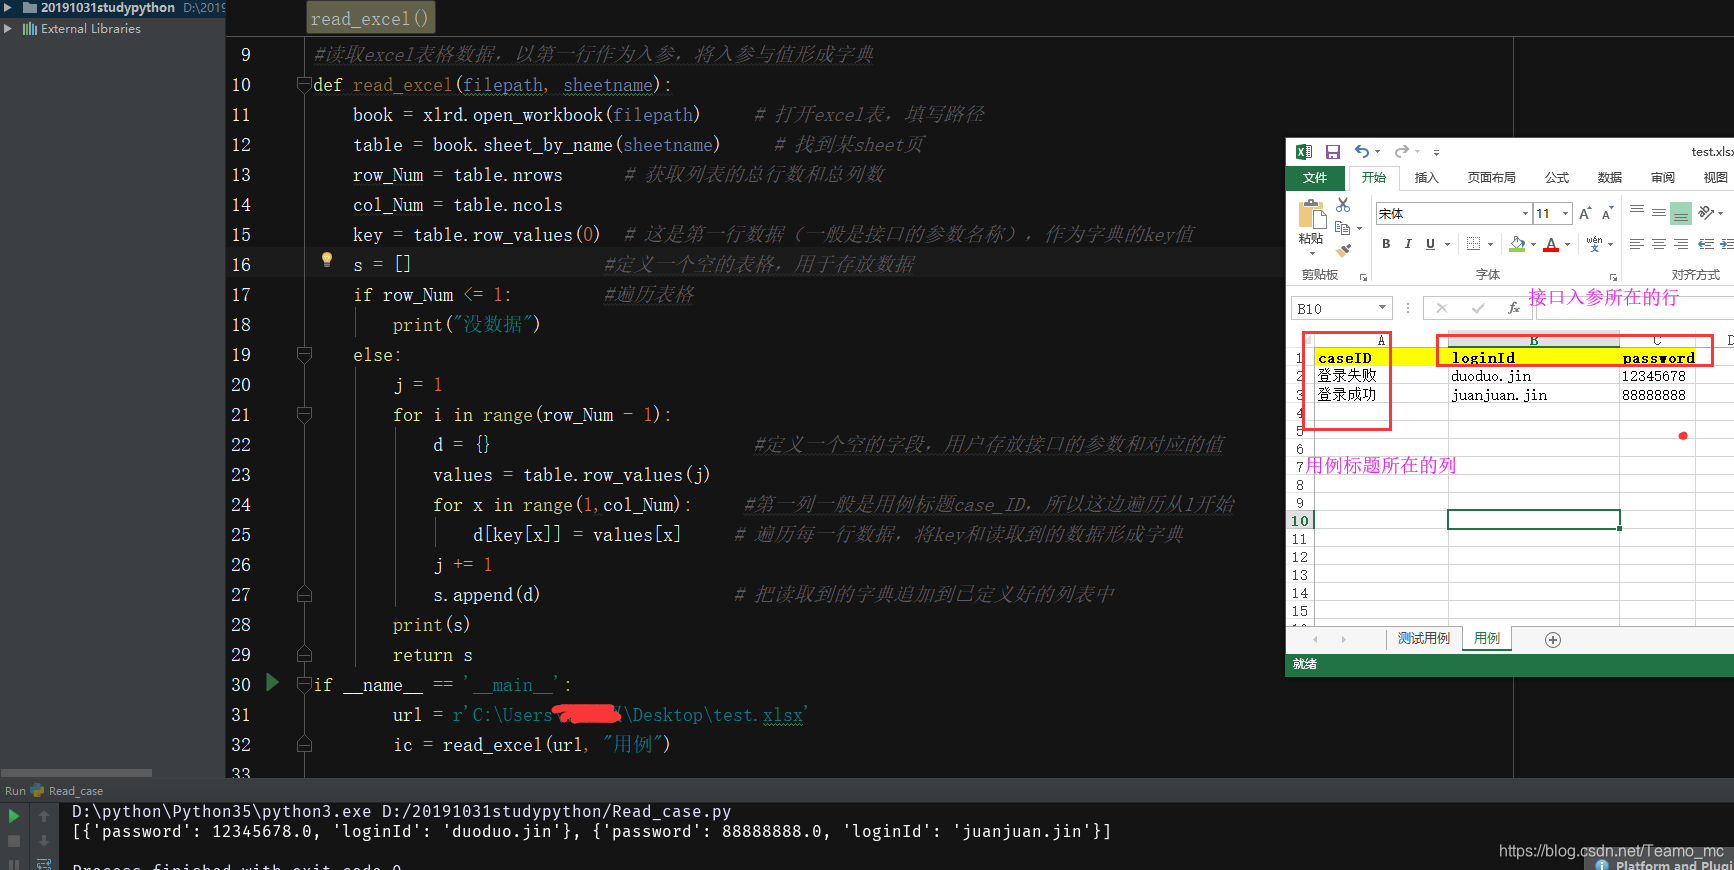The image size is (1734, 870).
Task: Switch to the 页面布局 ribbon tab
Action: 1491,178
